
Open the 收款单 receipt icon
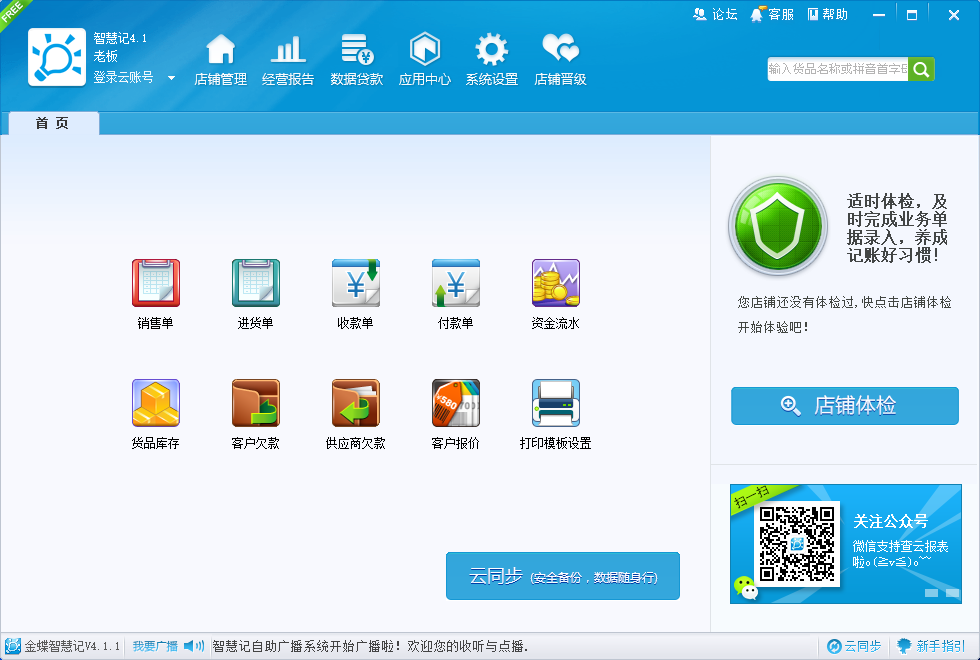[x=356, y=283]
